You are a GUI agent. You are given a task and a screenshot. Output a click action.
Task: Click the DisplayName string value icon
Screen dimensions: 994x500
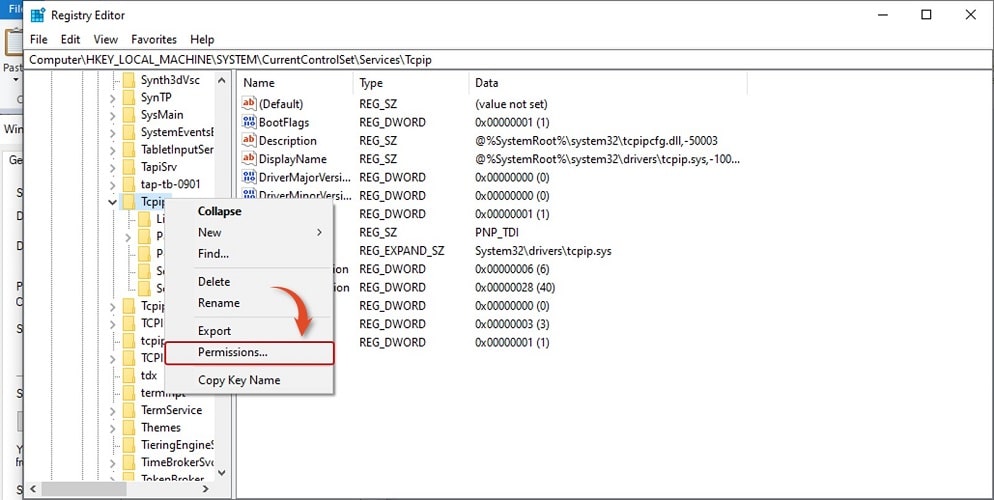(x=249, y=158)
